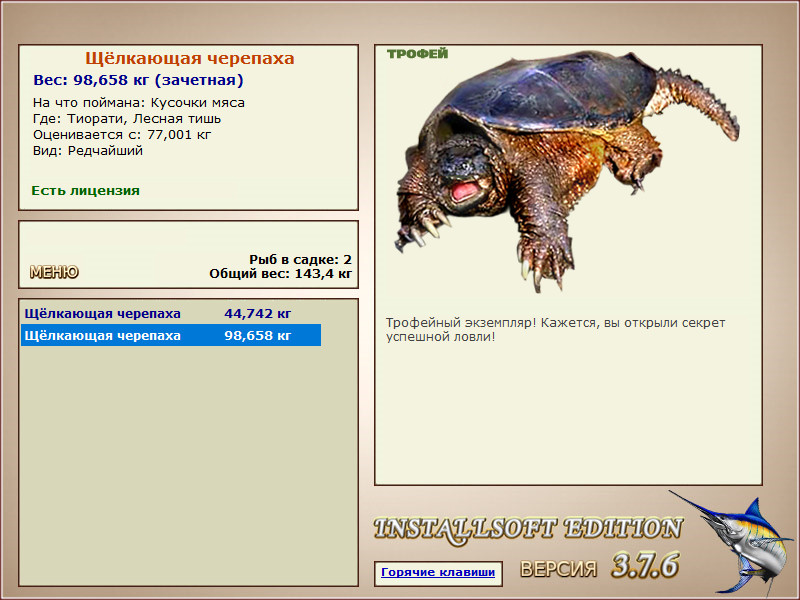Click the snapping turtle trophy picture

[567, 171]
